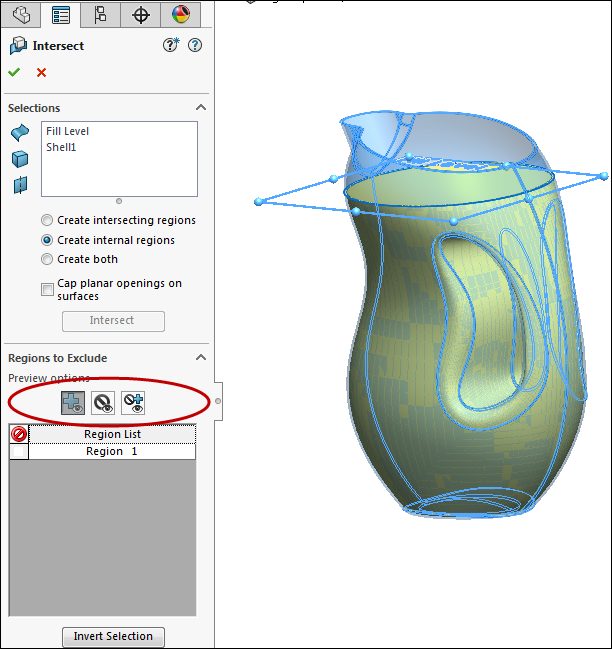This screenshot has height=649, width=612.
Task: Enable Cap planar openings on surfaces
Action: point(47,290)
